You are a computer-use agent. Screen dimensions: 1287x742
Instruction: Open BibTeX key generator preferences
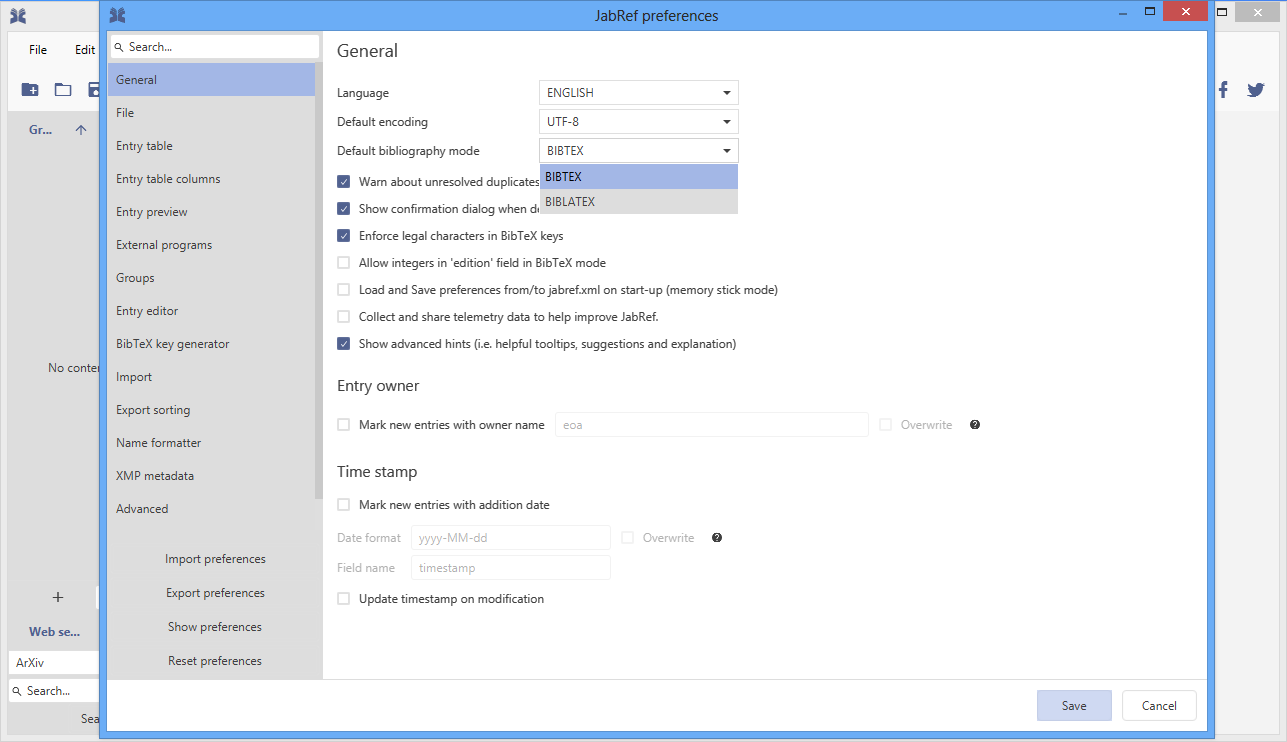[x=211, y=344]
